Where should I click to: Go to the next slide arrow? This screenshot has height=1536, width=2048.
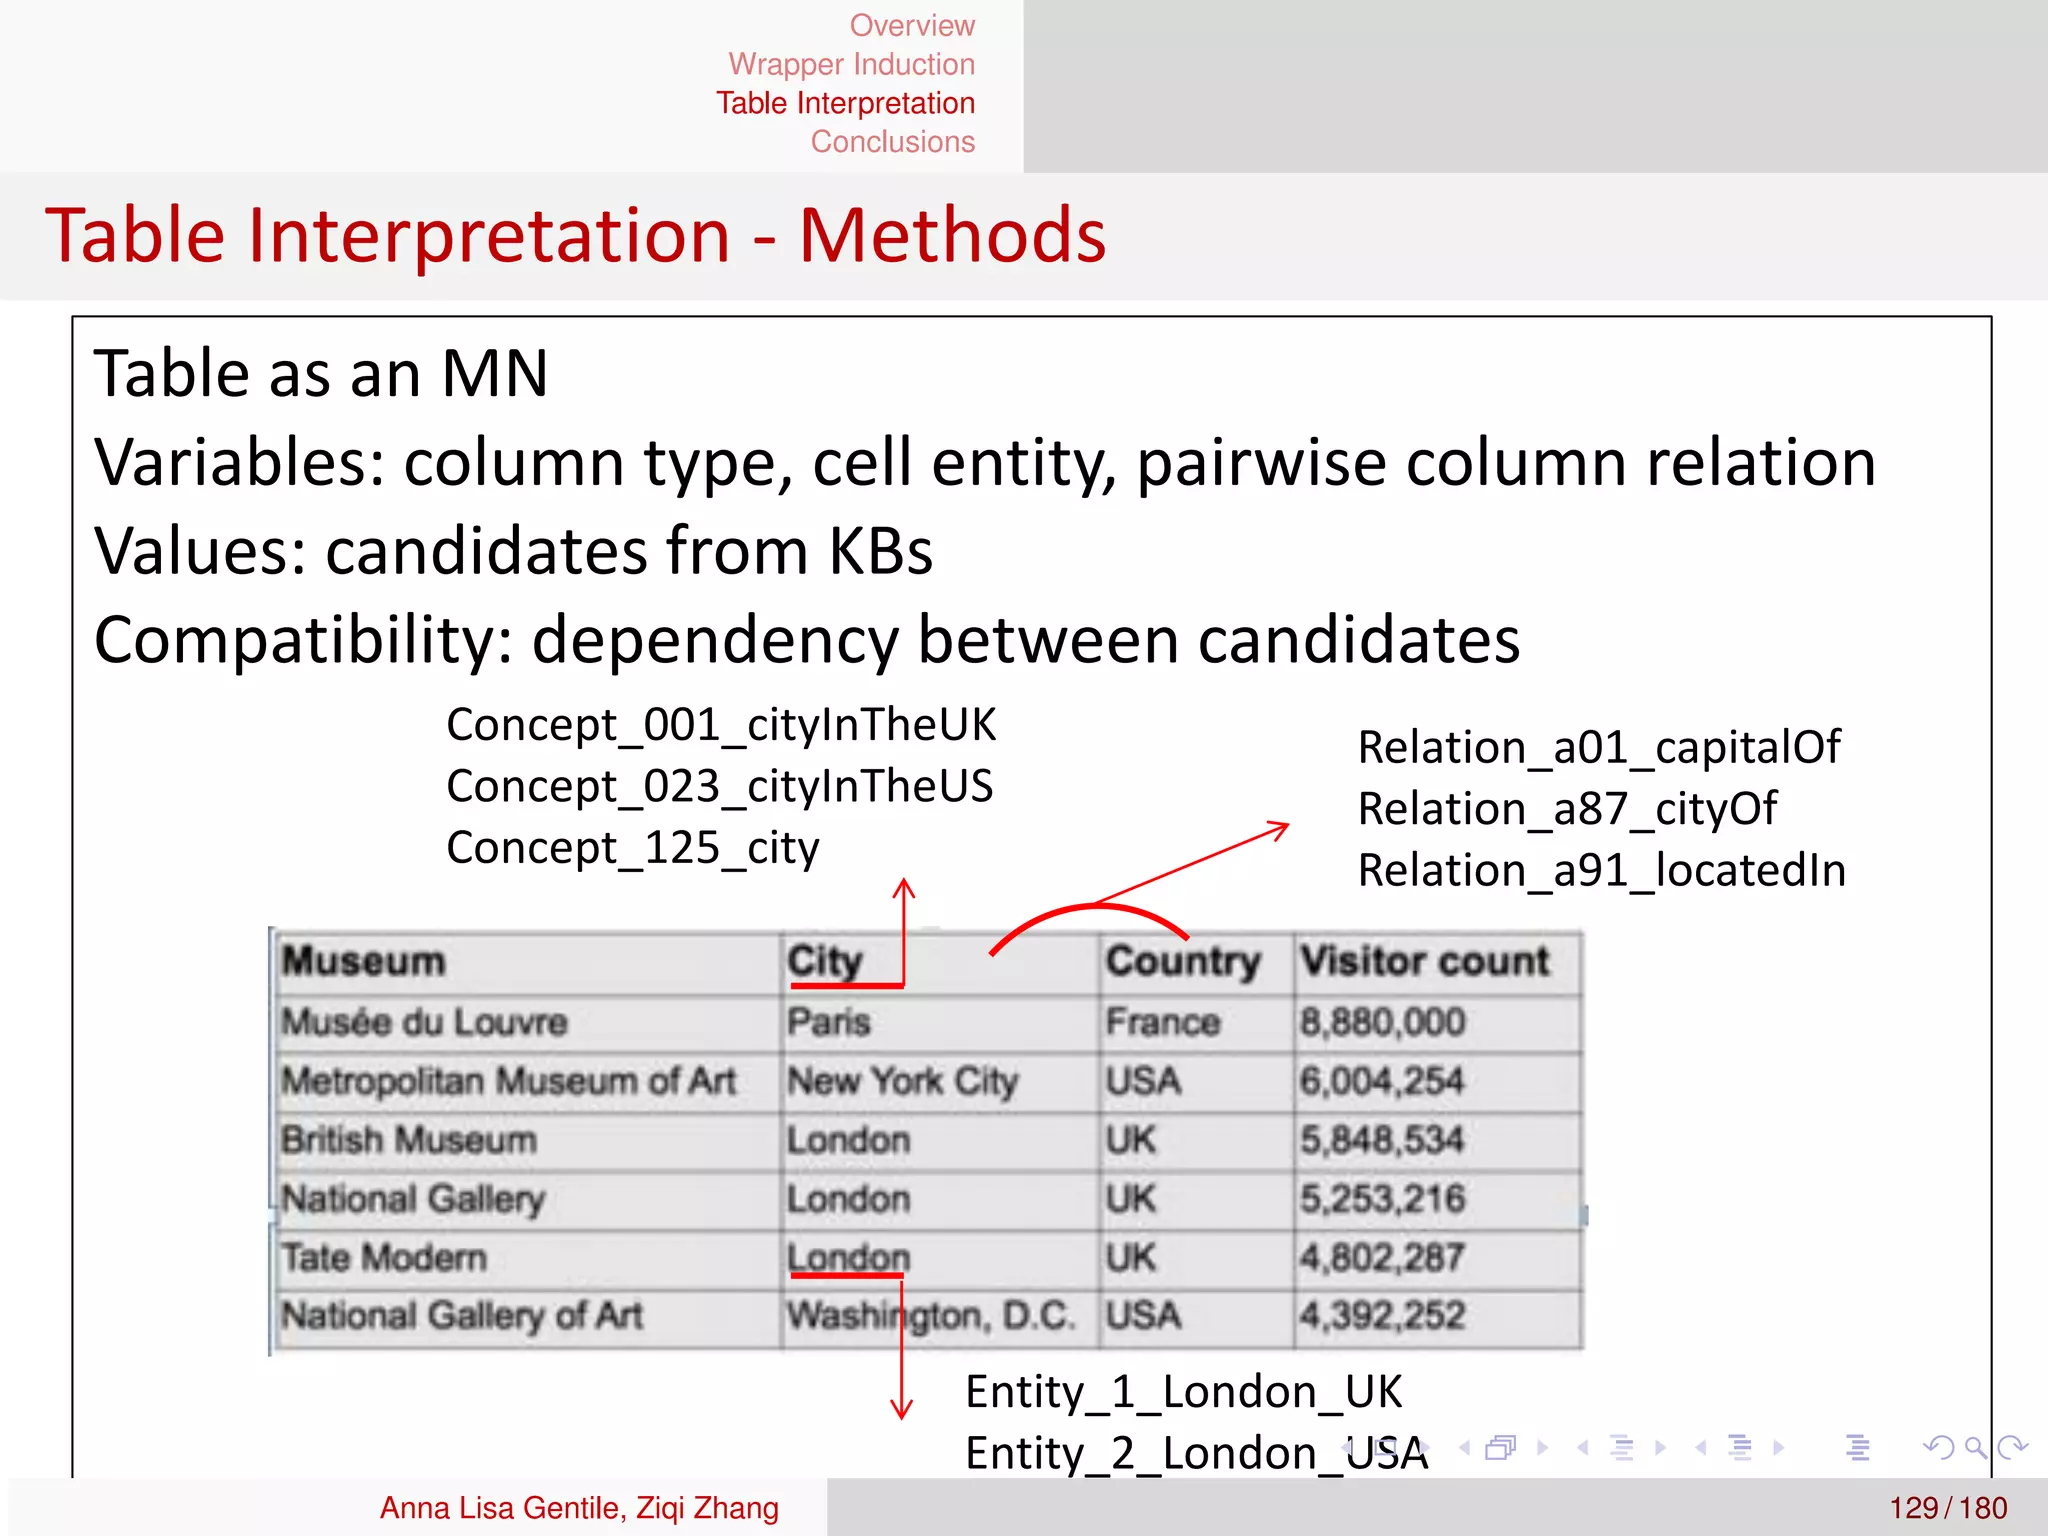(x=1424, y=1447)
